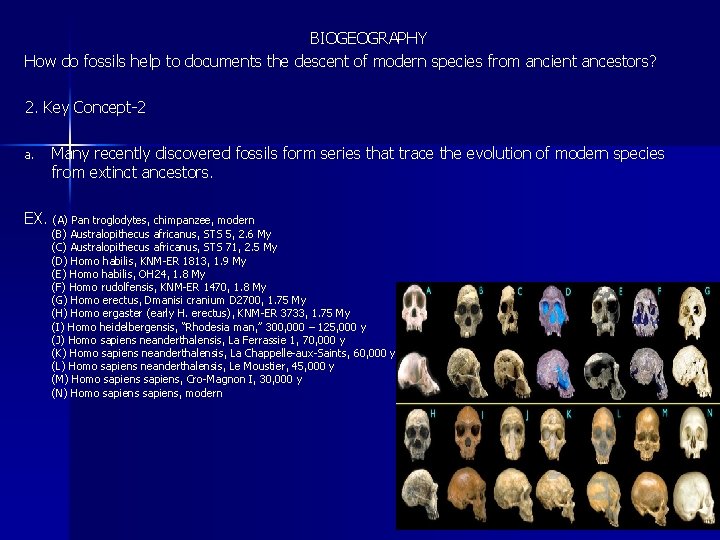Viewport: 720px width, 540px height.
Task: Select line '(C) Australopithecus africanus, STS 71'
Action: (164, 247)
